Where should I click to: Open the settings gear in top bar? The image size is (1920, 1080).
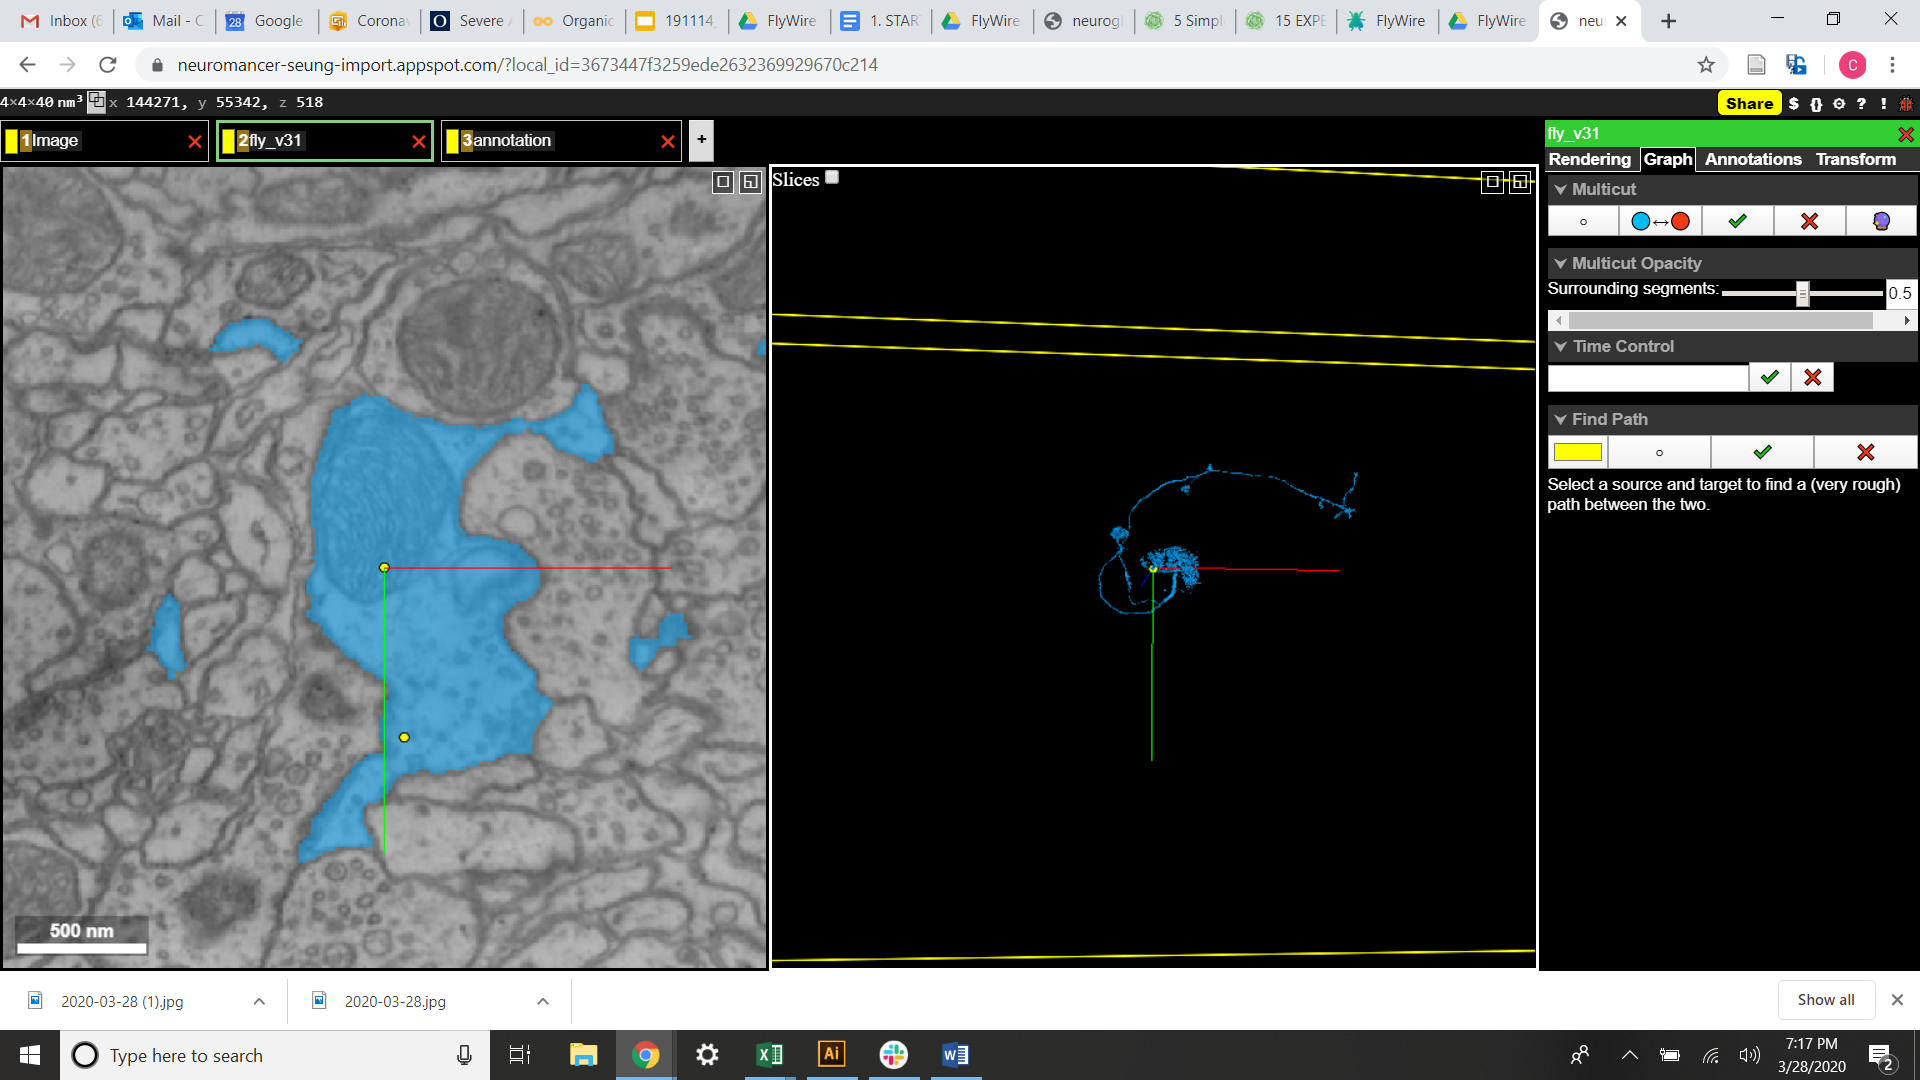[1838, 103]
